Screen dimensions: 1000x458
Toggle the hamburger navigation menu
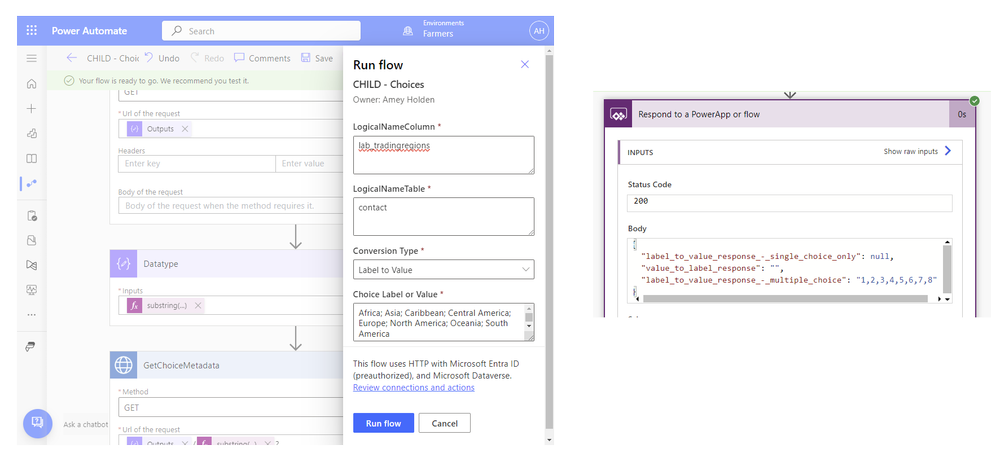point(31,58)
